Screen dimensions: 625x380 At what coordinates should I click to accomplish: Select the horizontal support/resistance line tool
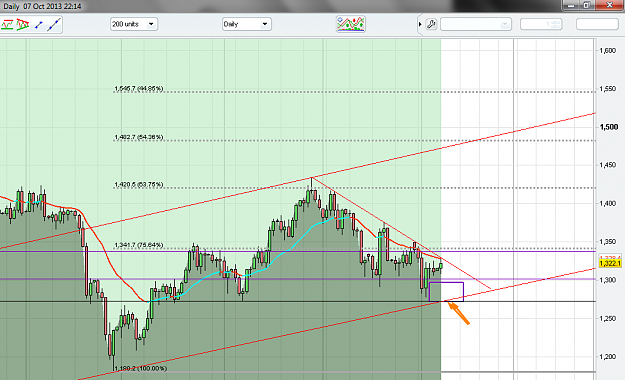tap(7, 24)
